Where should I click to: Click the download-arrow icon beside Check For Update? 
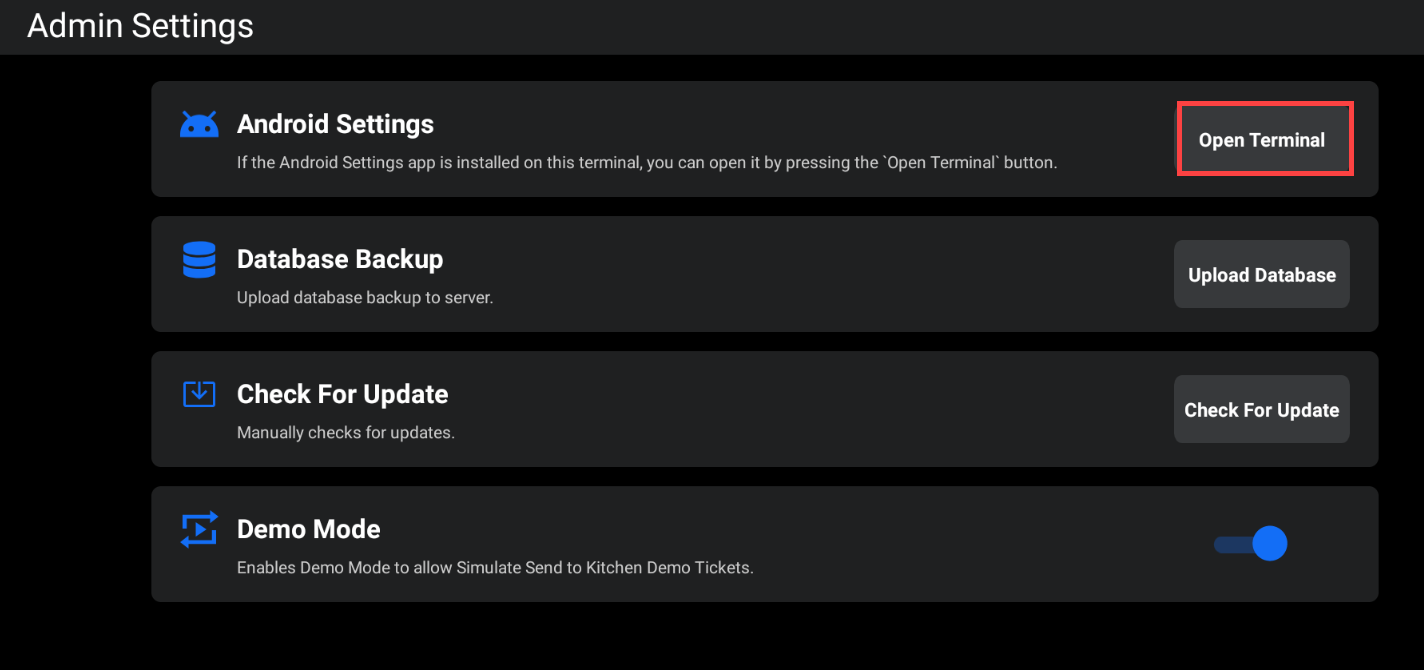(x=199, y=394)
